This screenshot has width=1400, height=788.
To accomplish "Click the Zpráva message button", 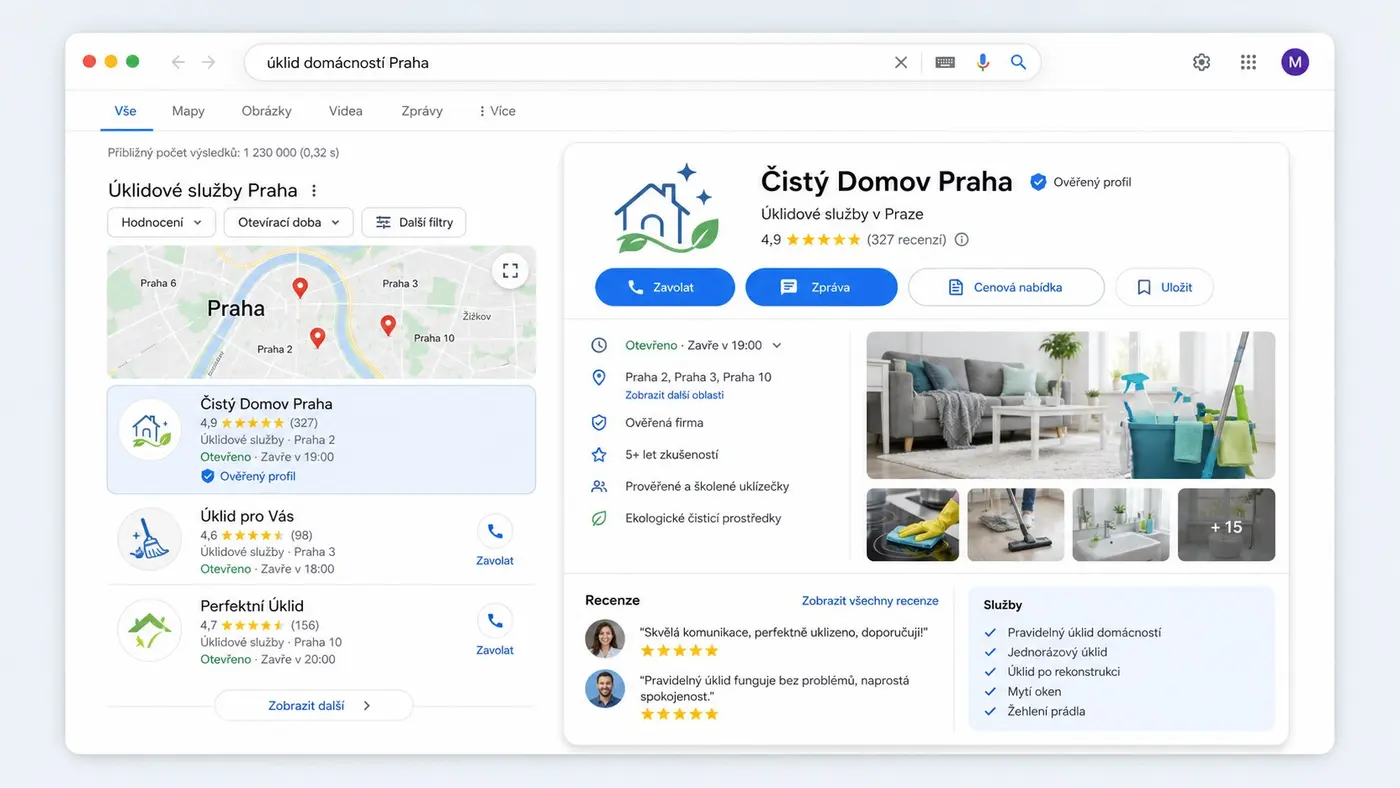I will (x=821, y=287).
